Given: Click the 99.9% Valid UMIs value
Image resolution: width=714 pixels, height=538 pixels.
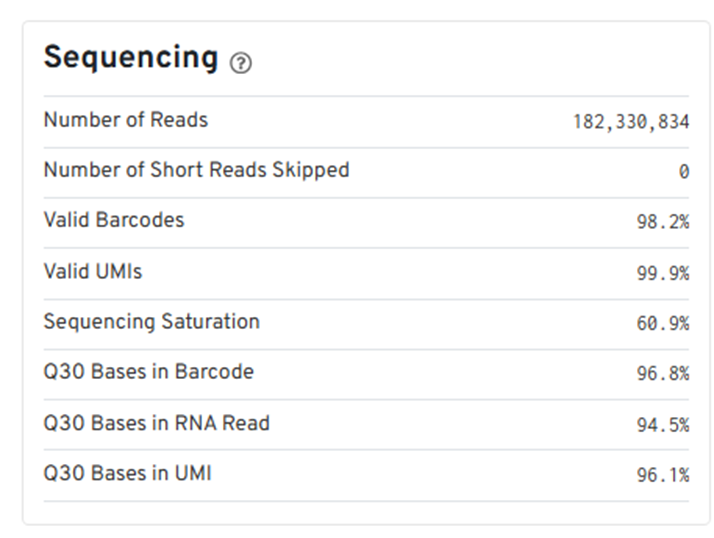Looking at the screenshot, I should click(x=662, y=273).
